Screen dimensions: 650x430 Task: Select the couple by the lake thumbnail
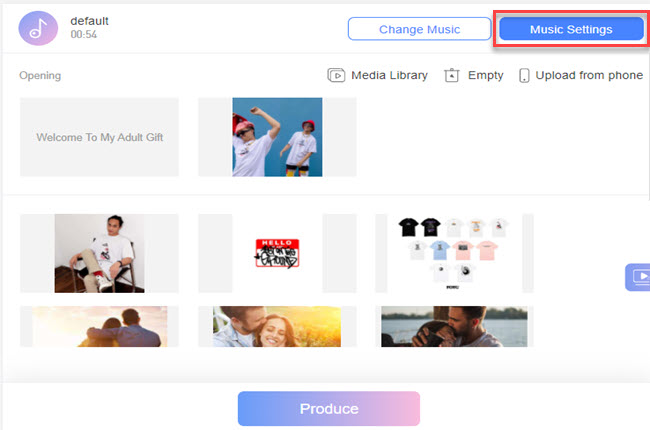point(454,326)
